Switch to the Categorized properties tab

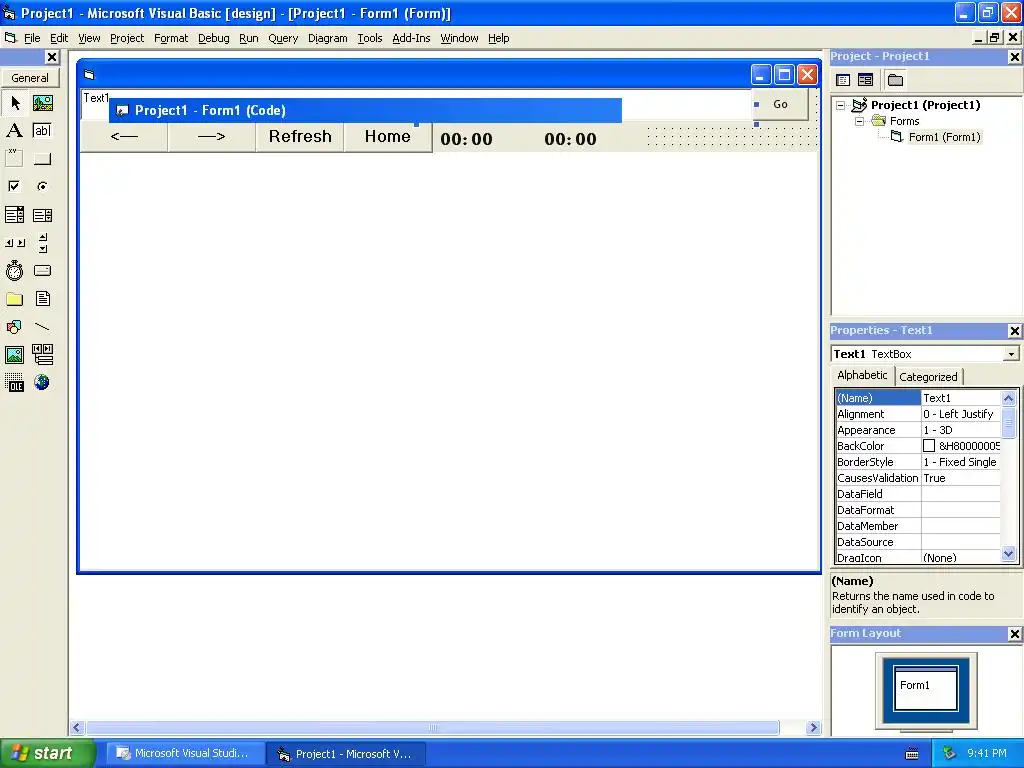tap(928, 377)
